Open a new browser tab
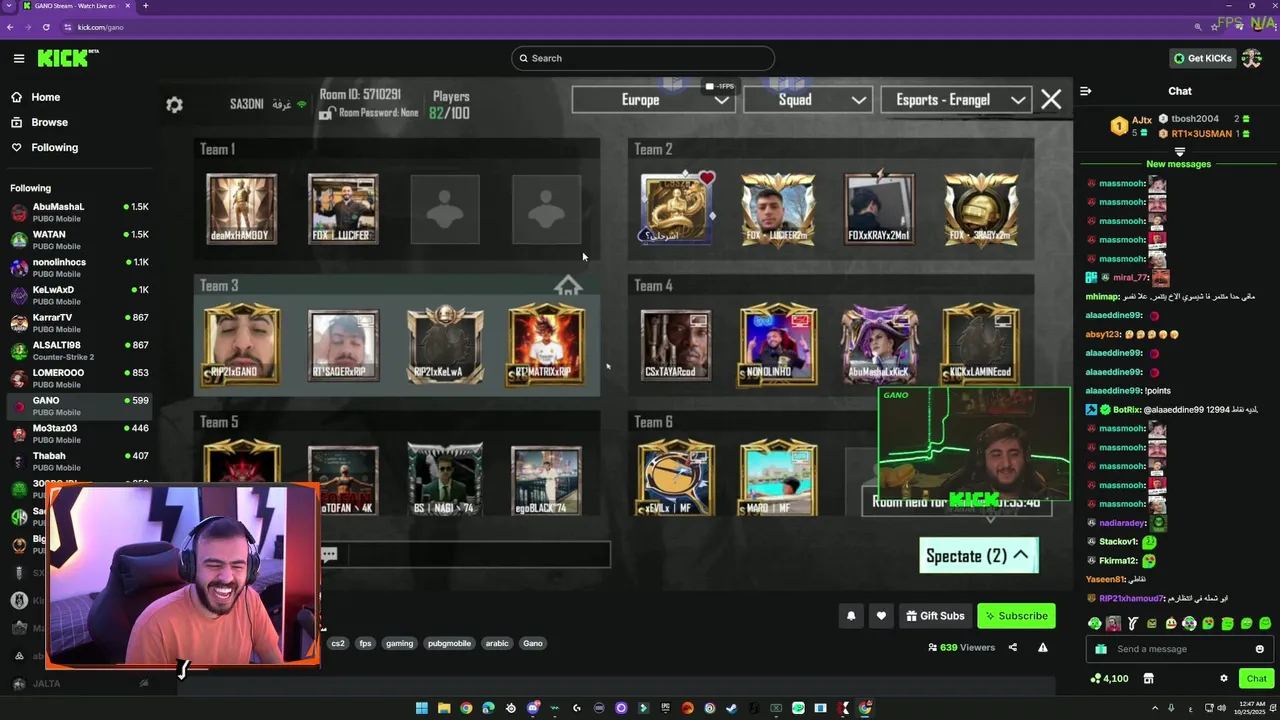 click(x=145, y=6)
